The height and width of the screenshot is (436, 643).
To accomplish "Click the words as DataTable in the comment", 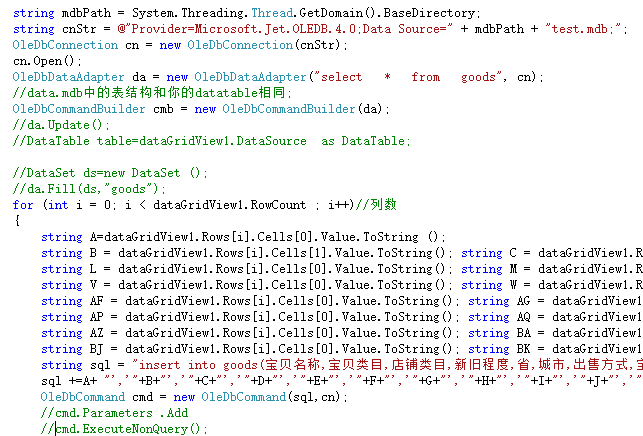I will [x=365, y=141].
